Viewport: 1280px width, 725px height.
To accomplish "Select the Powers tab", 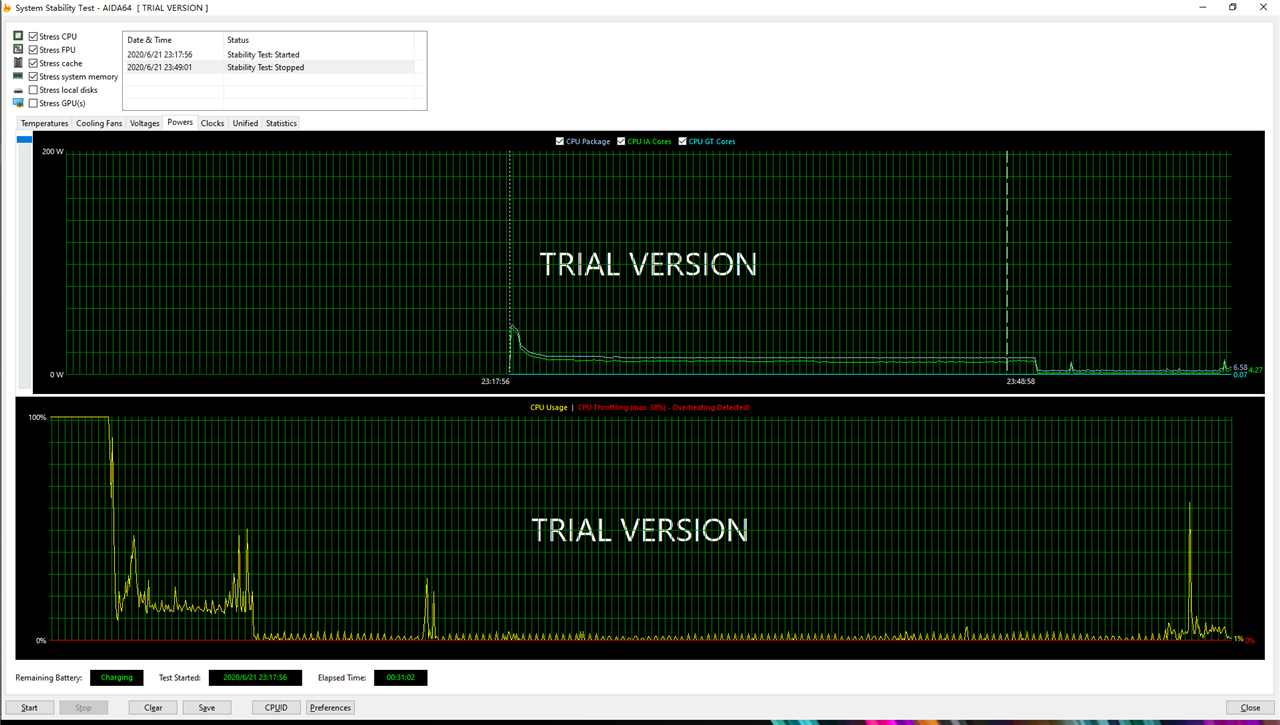I will [x=180, y=122].
